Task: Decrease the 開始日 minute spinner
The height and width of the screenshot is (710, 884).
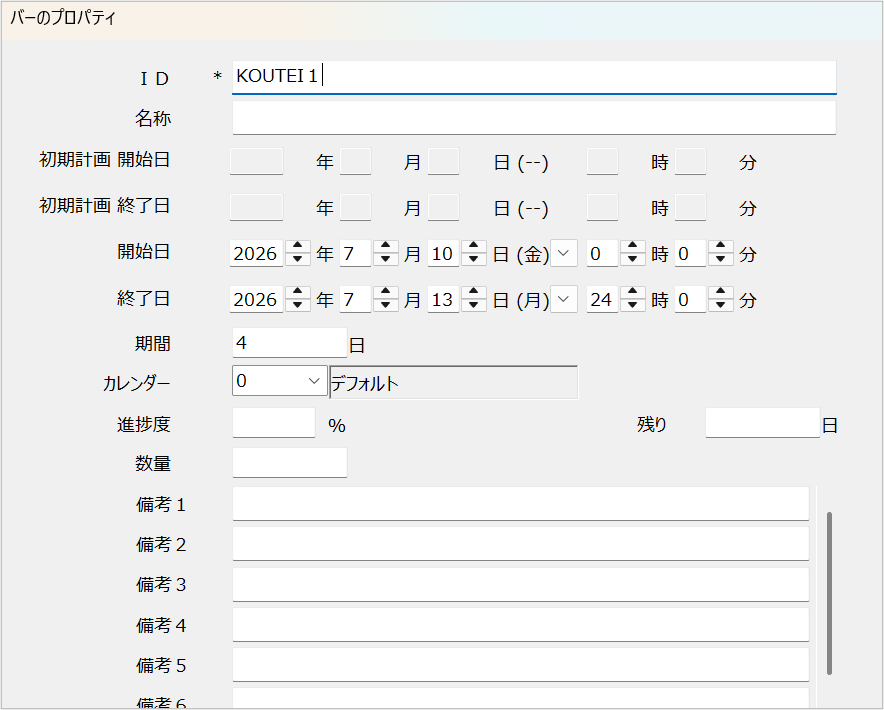Action: pyautogui.click(x=721, y=259)
